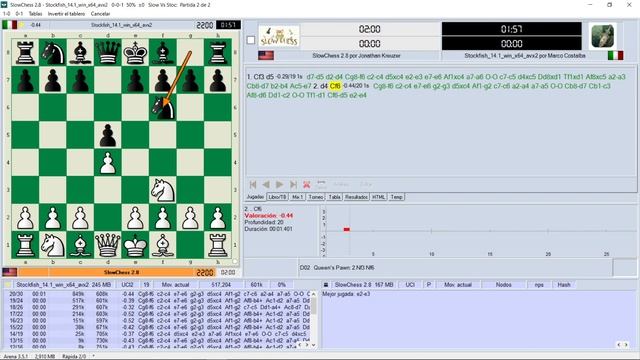The image size is (640, 360).
Task: Click the P button in SlowChess panel
Action: (x=429, y=285)
